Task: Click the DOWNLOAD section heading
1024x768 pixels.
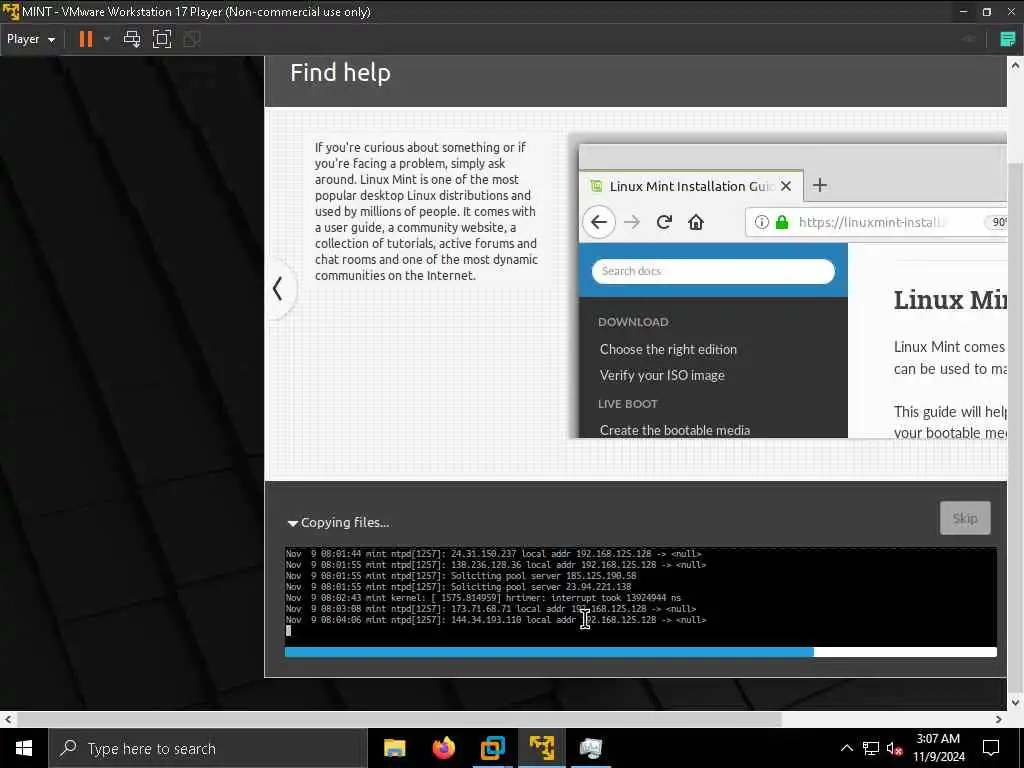Action: (633, 322)
